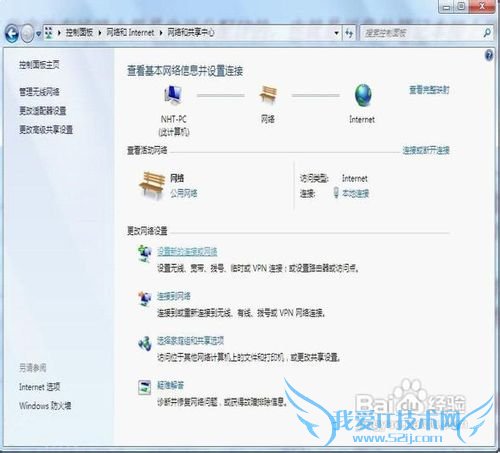Viewport: 500px width, 453px height.
Task: Click 连接或断开连接 link
Action: click(426, 150)
